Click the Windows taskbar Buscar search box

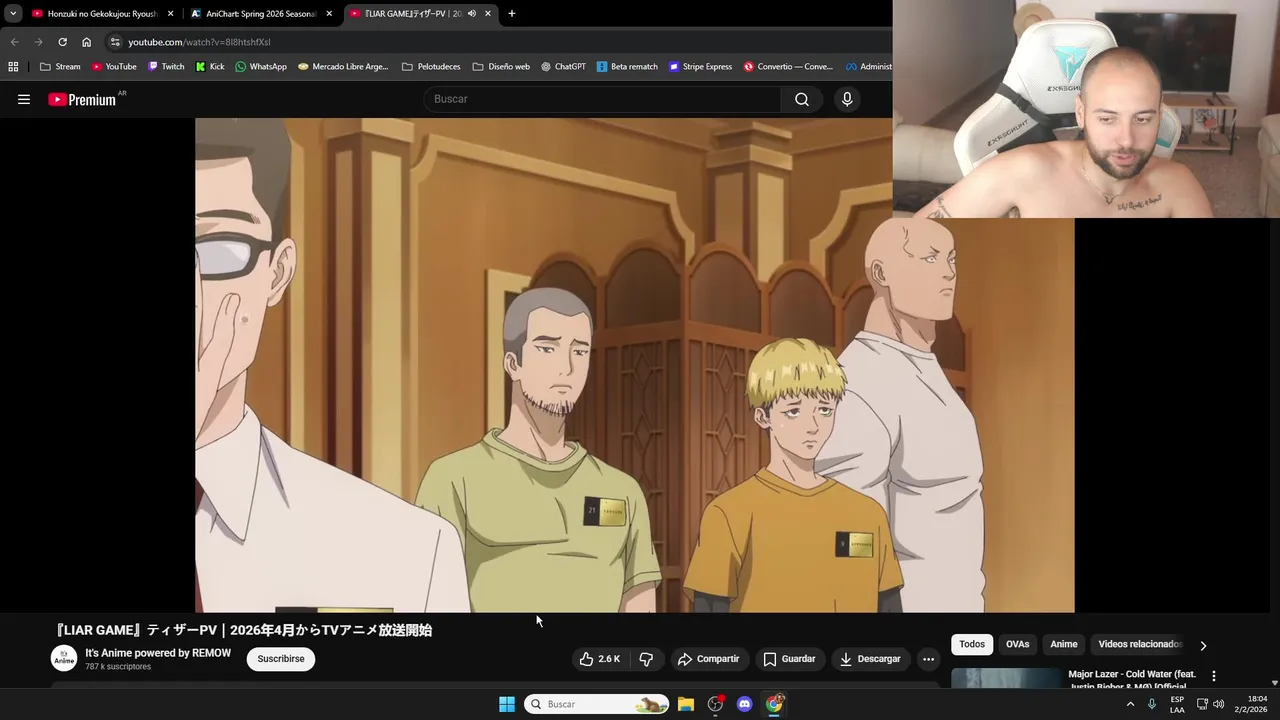[x=597, y=704]
